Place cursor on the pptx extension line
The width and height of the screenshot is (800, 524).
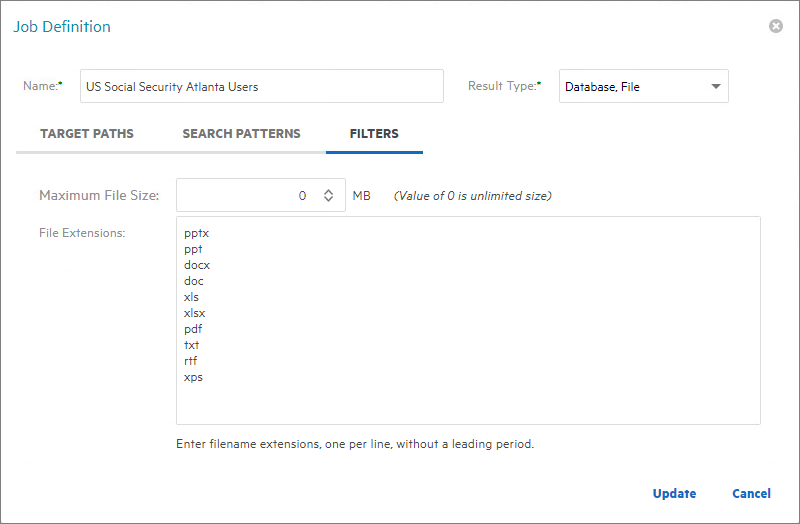197,233
